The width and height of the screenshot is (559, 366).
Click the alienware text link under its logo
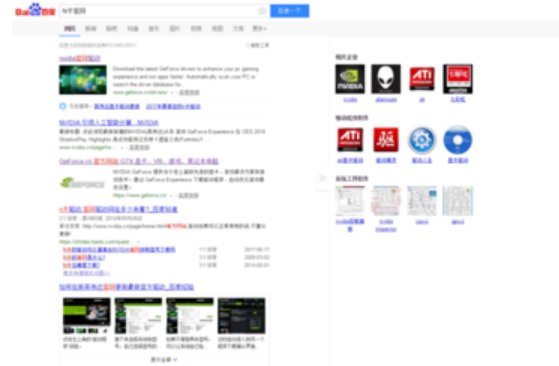tap(386, 100)
